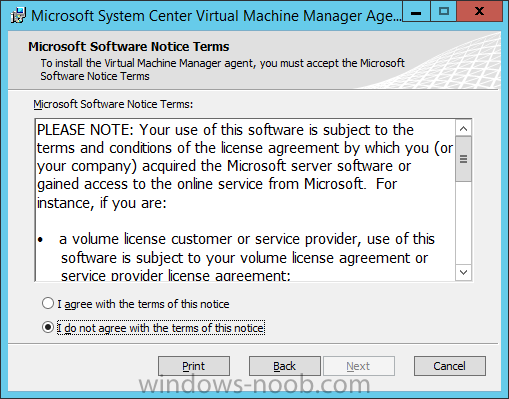The width and height of the screenshot is (509, 399).
Task: Click the installer icon in title bar
Action: [18, 15]
